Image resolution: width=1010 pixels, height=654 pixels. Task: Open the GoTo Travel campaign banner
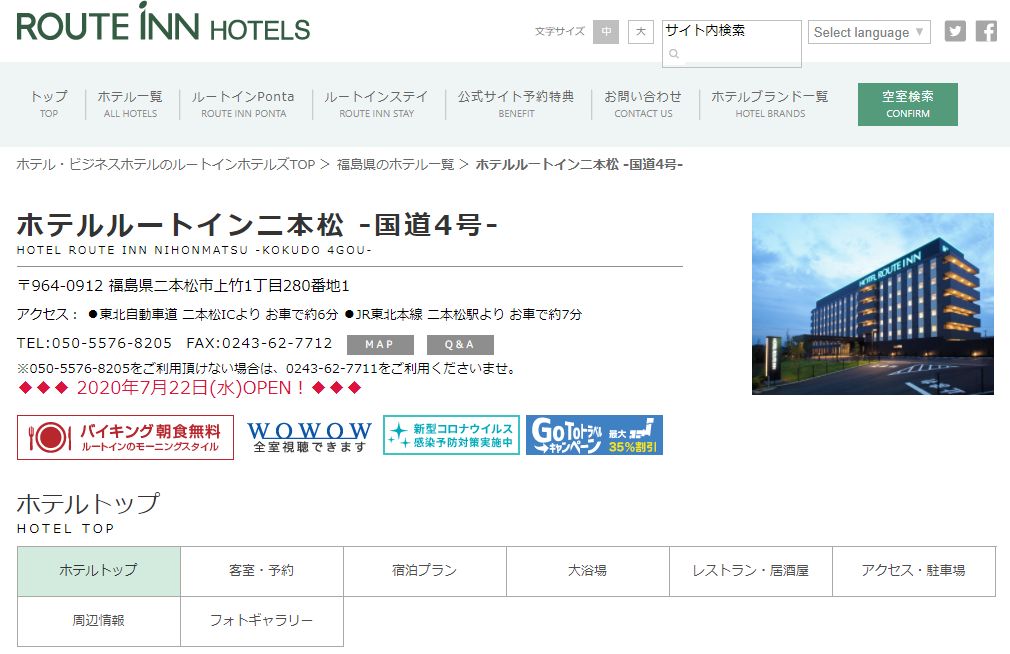(x=594, y=435)
